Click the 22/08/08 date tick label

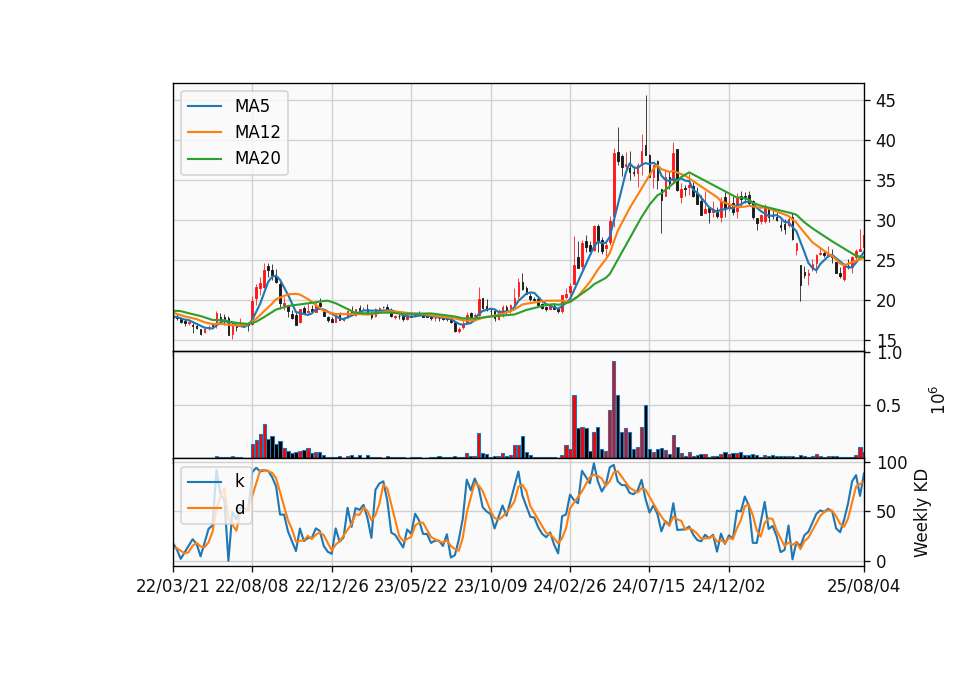coord(252,586)
